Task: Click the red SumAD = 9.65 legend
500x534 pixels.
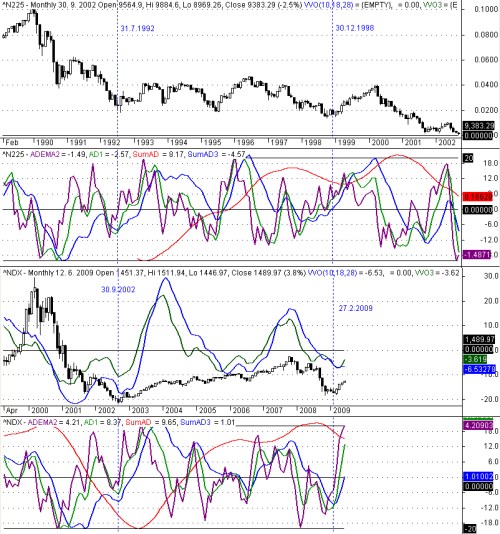Action: (x=151, y=422)
